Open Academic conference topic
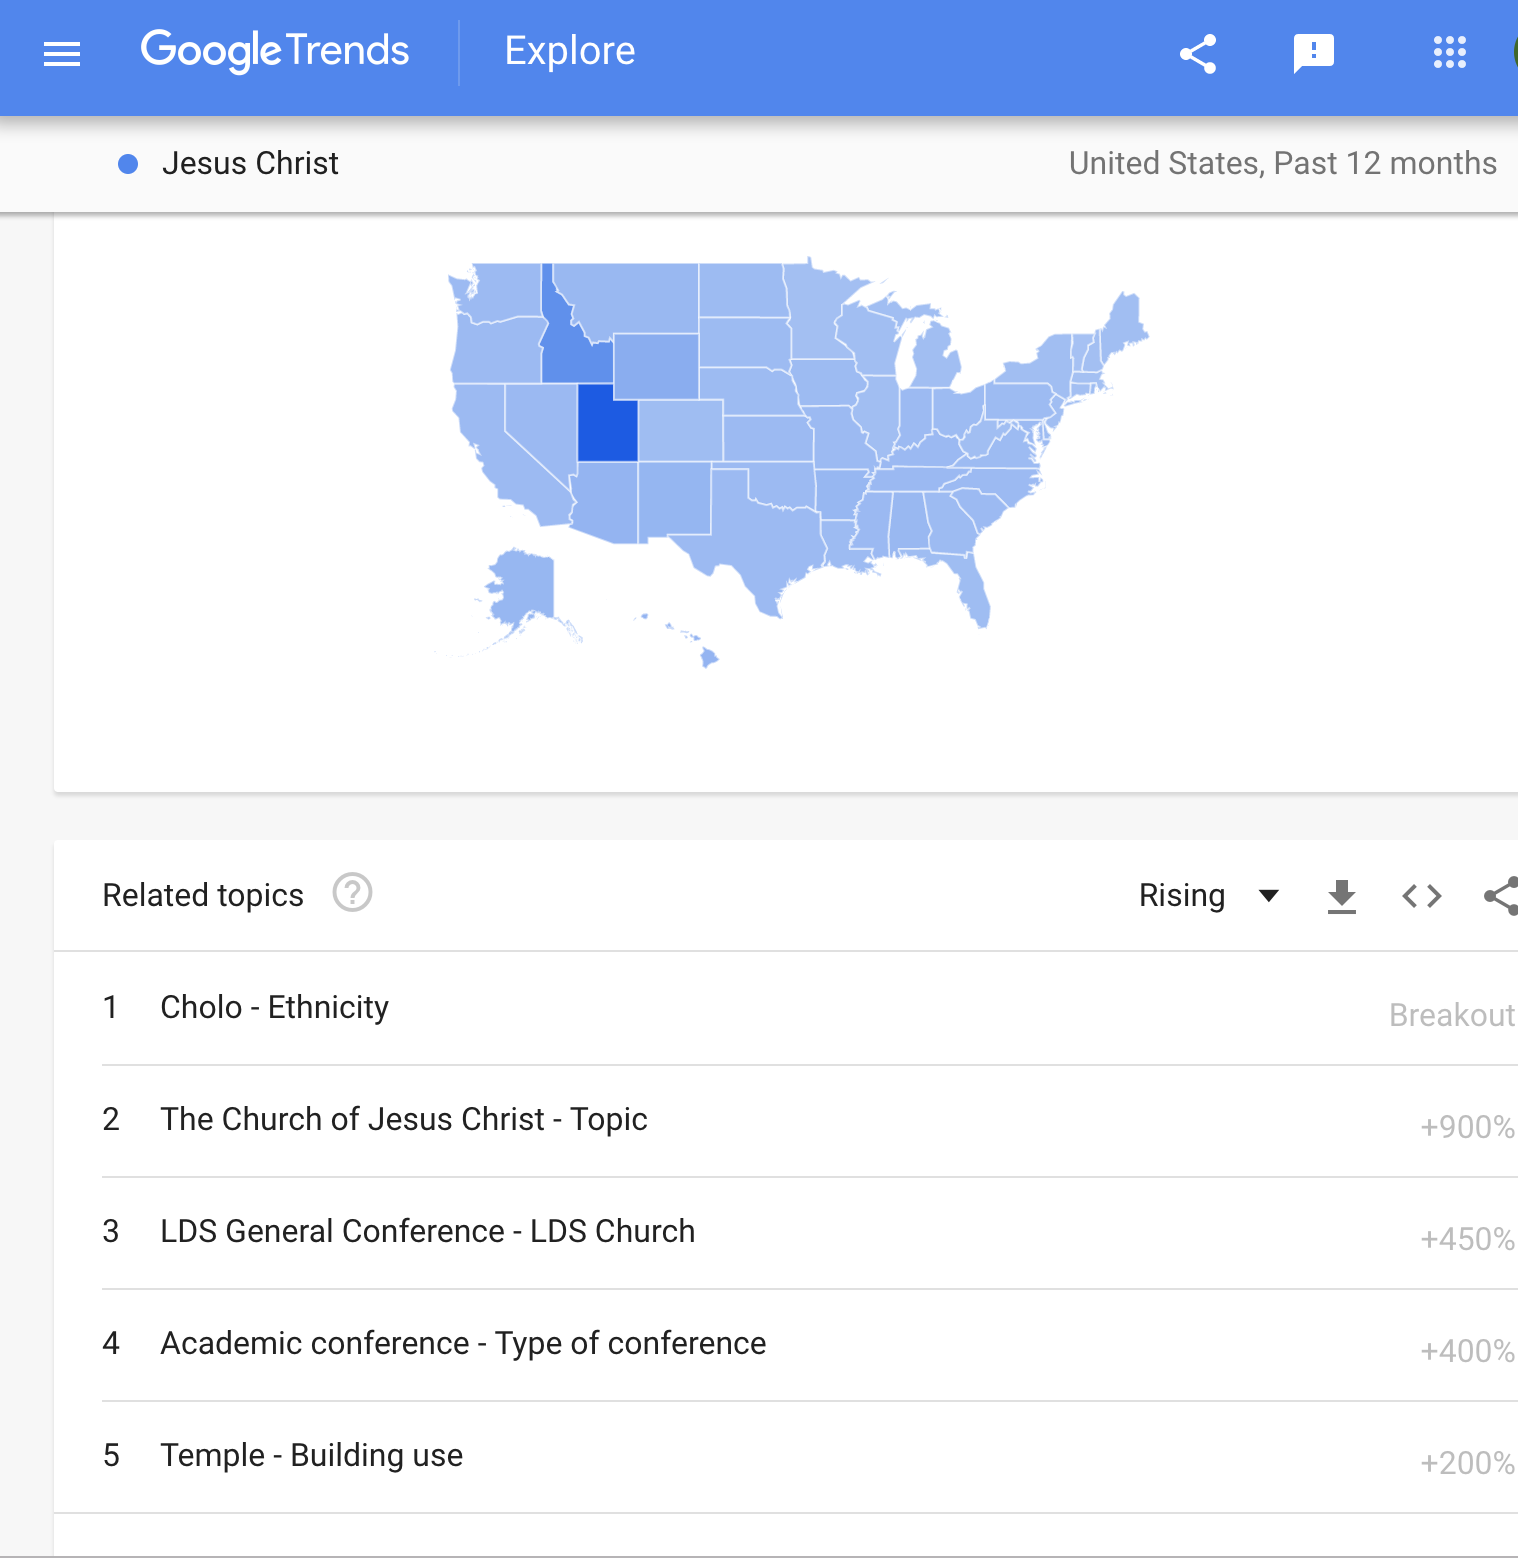 [463, 1343]
